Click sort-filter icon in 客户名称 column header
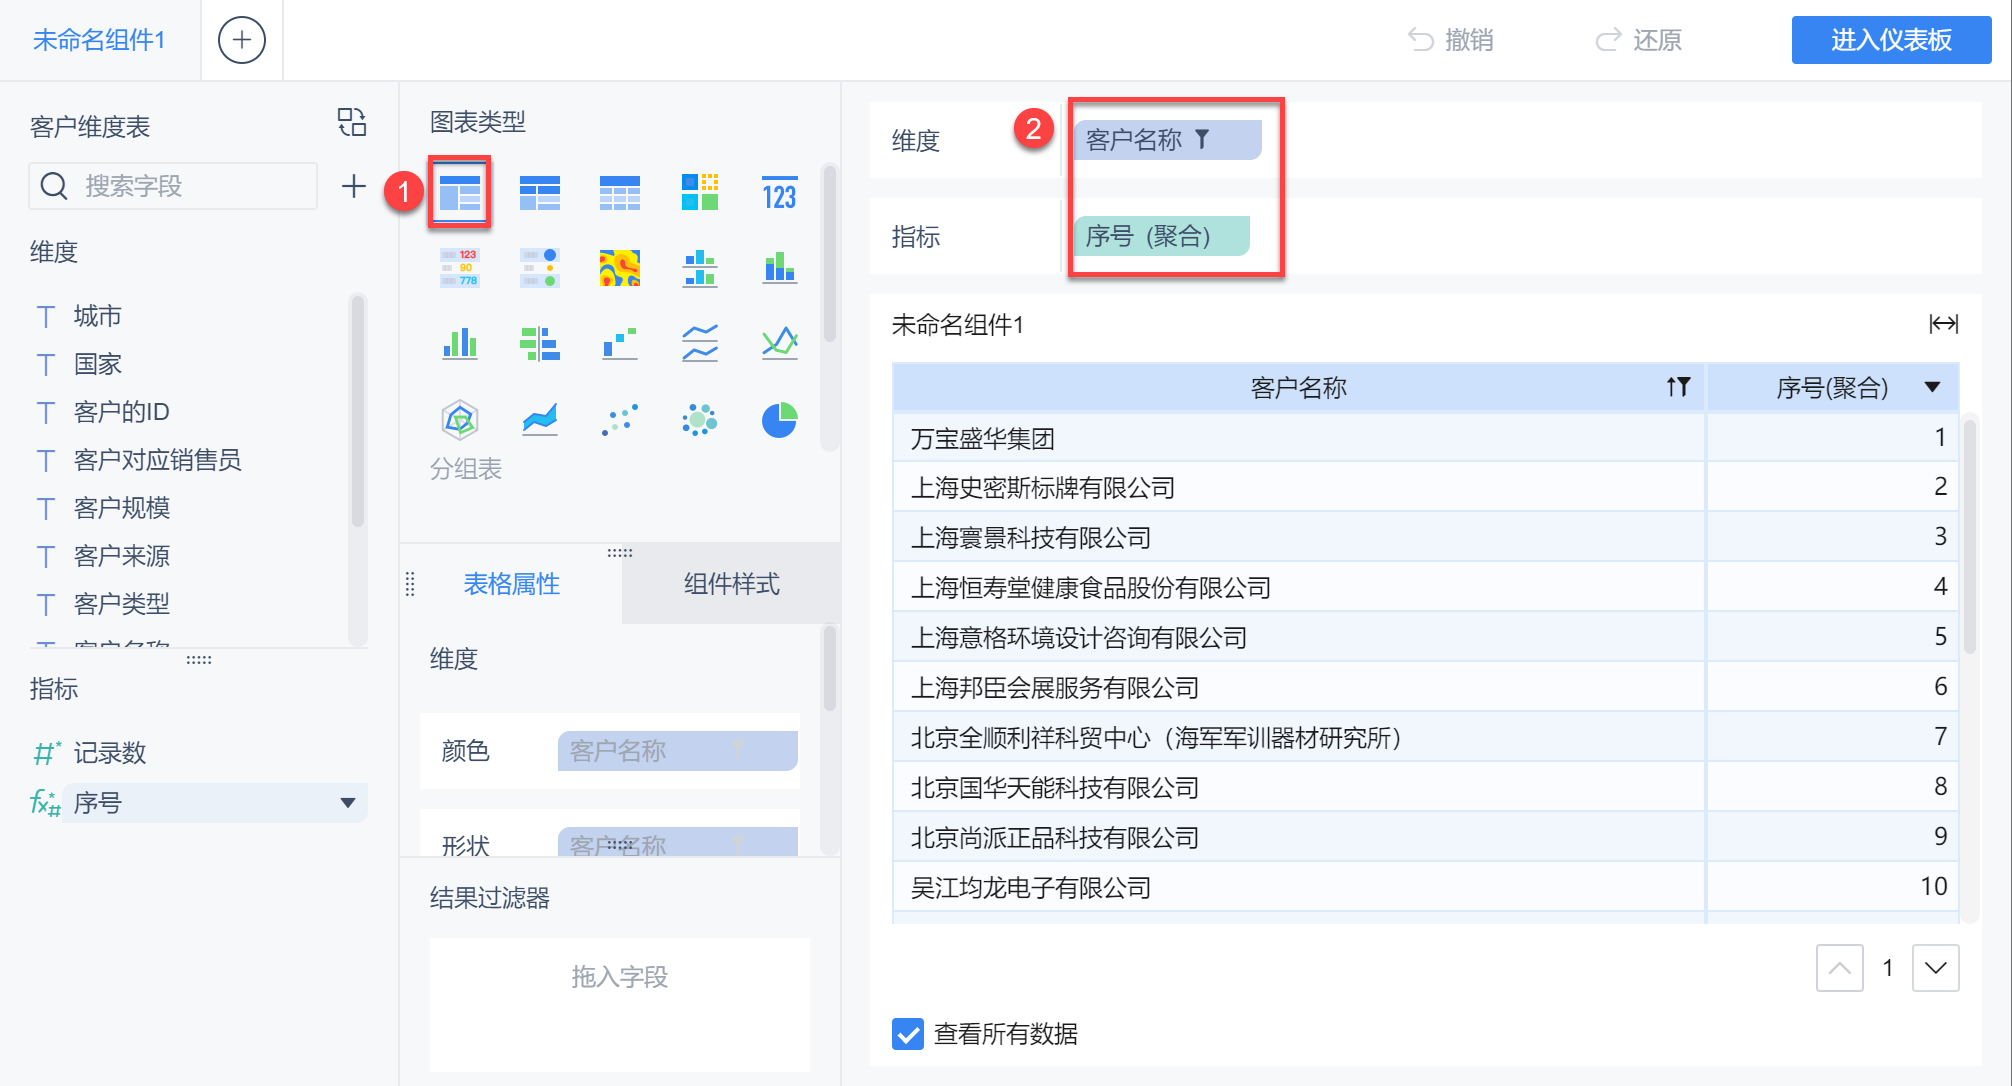2012x1086 pixels. click(1678, 387)
